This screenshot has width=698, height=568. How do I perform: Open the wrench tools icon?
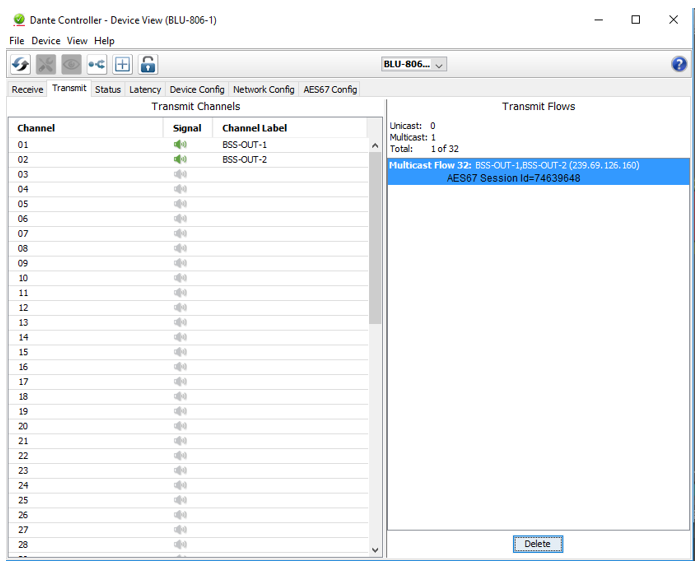46,65
